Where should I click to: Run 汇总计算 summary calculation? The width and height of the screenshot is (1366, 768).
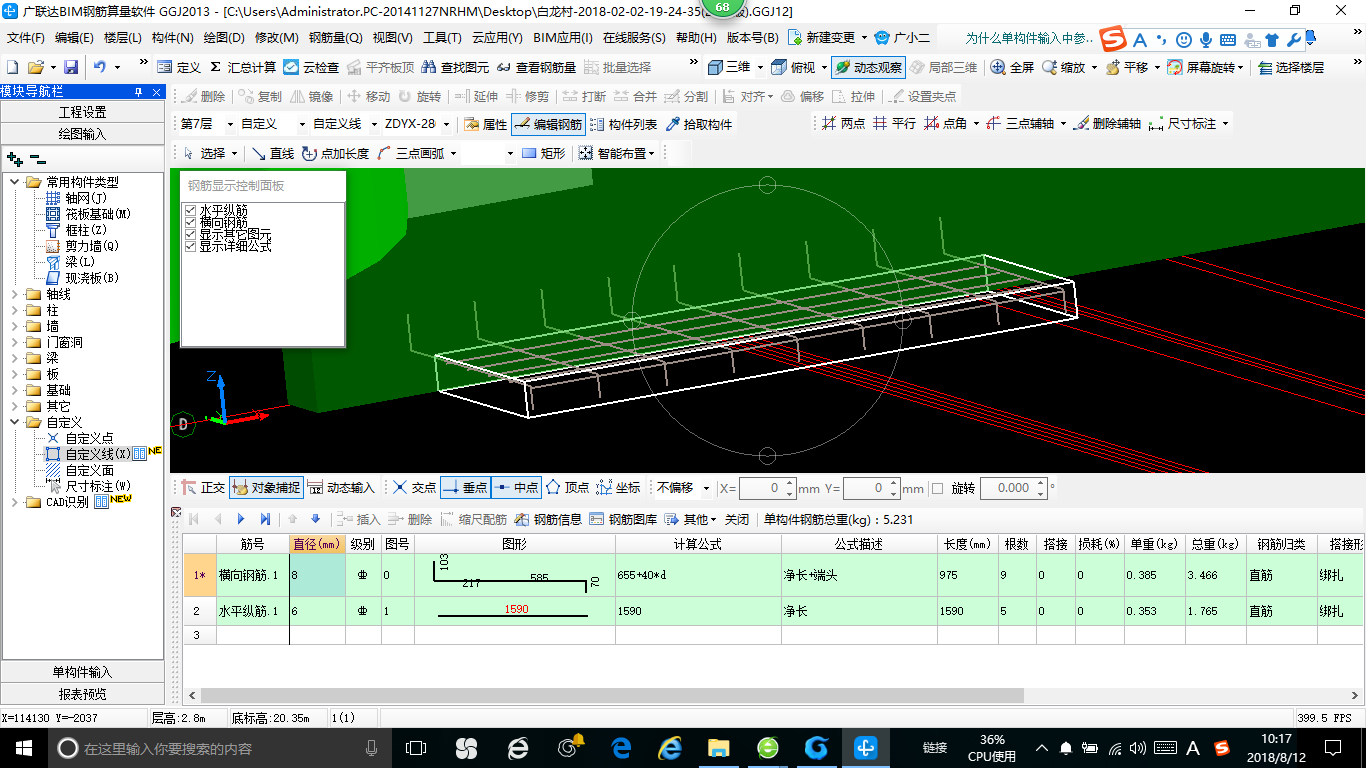click(243, 67)
